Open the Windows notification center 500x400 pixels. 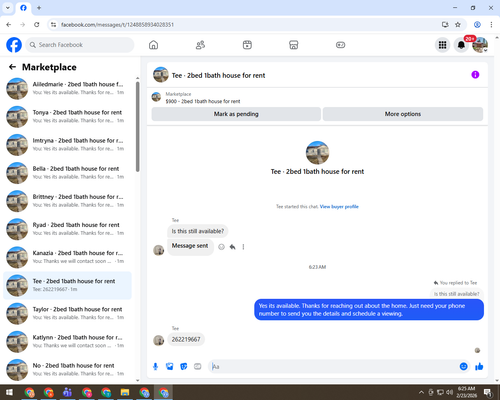tap(488, 392)
